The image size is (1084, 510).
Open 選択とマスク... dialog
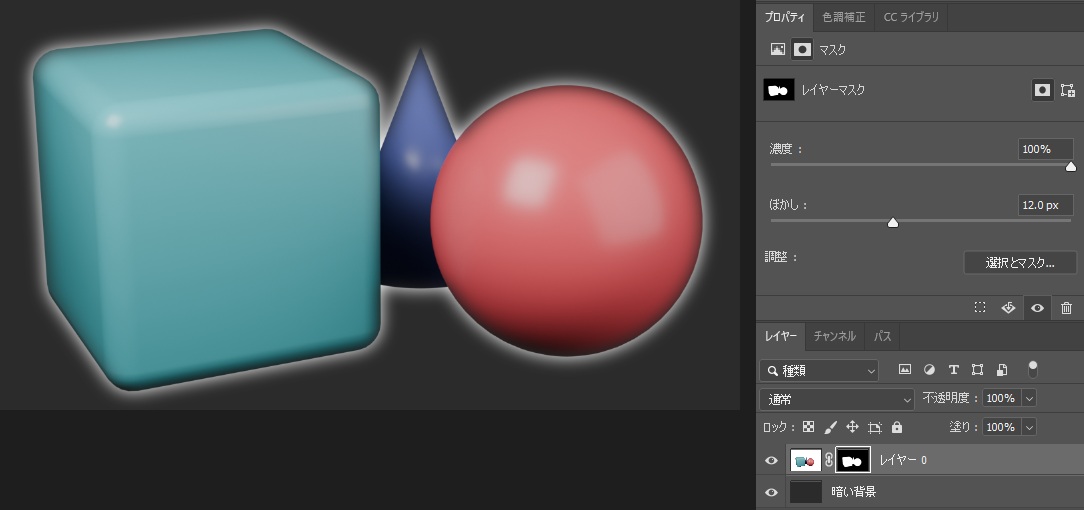click(x=1020, y=263)
